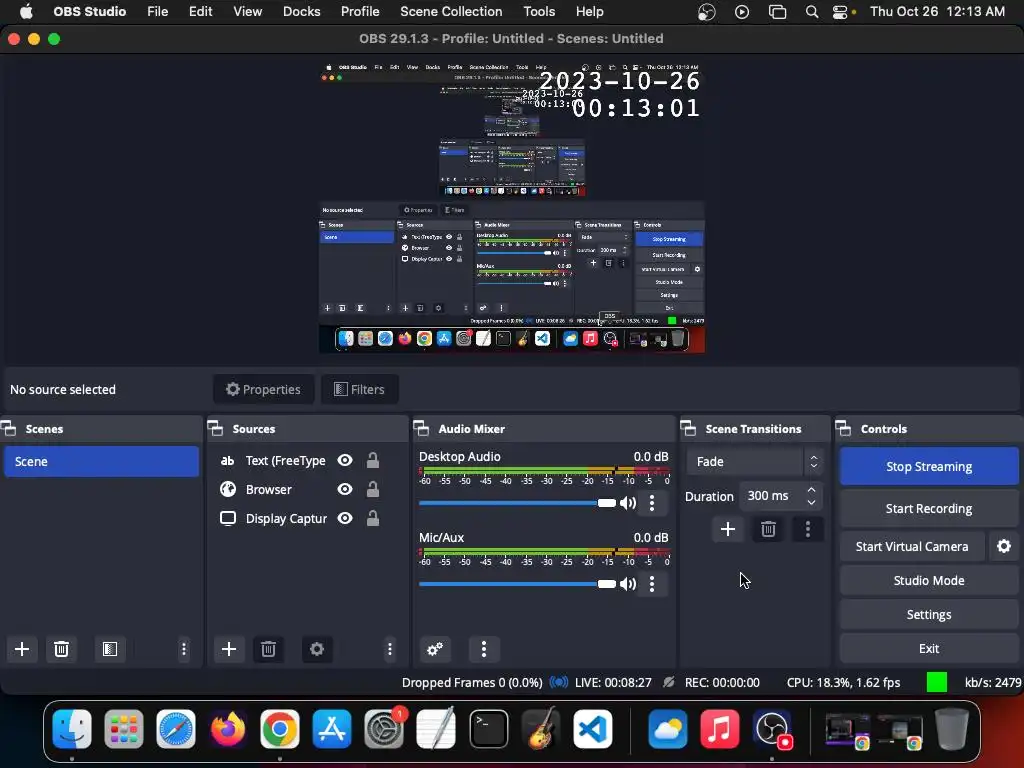Undock the Scenes panel float icon
This screenshot has height=768, width=1024.
tap(9, 428)
